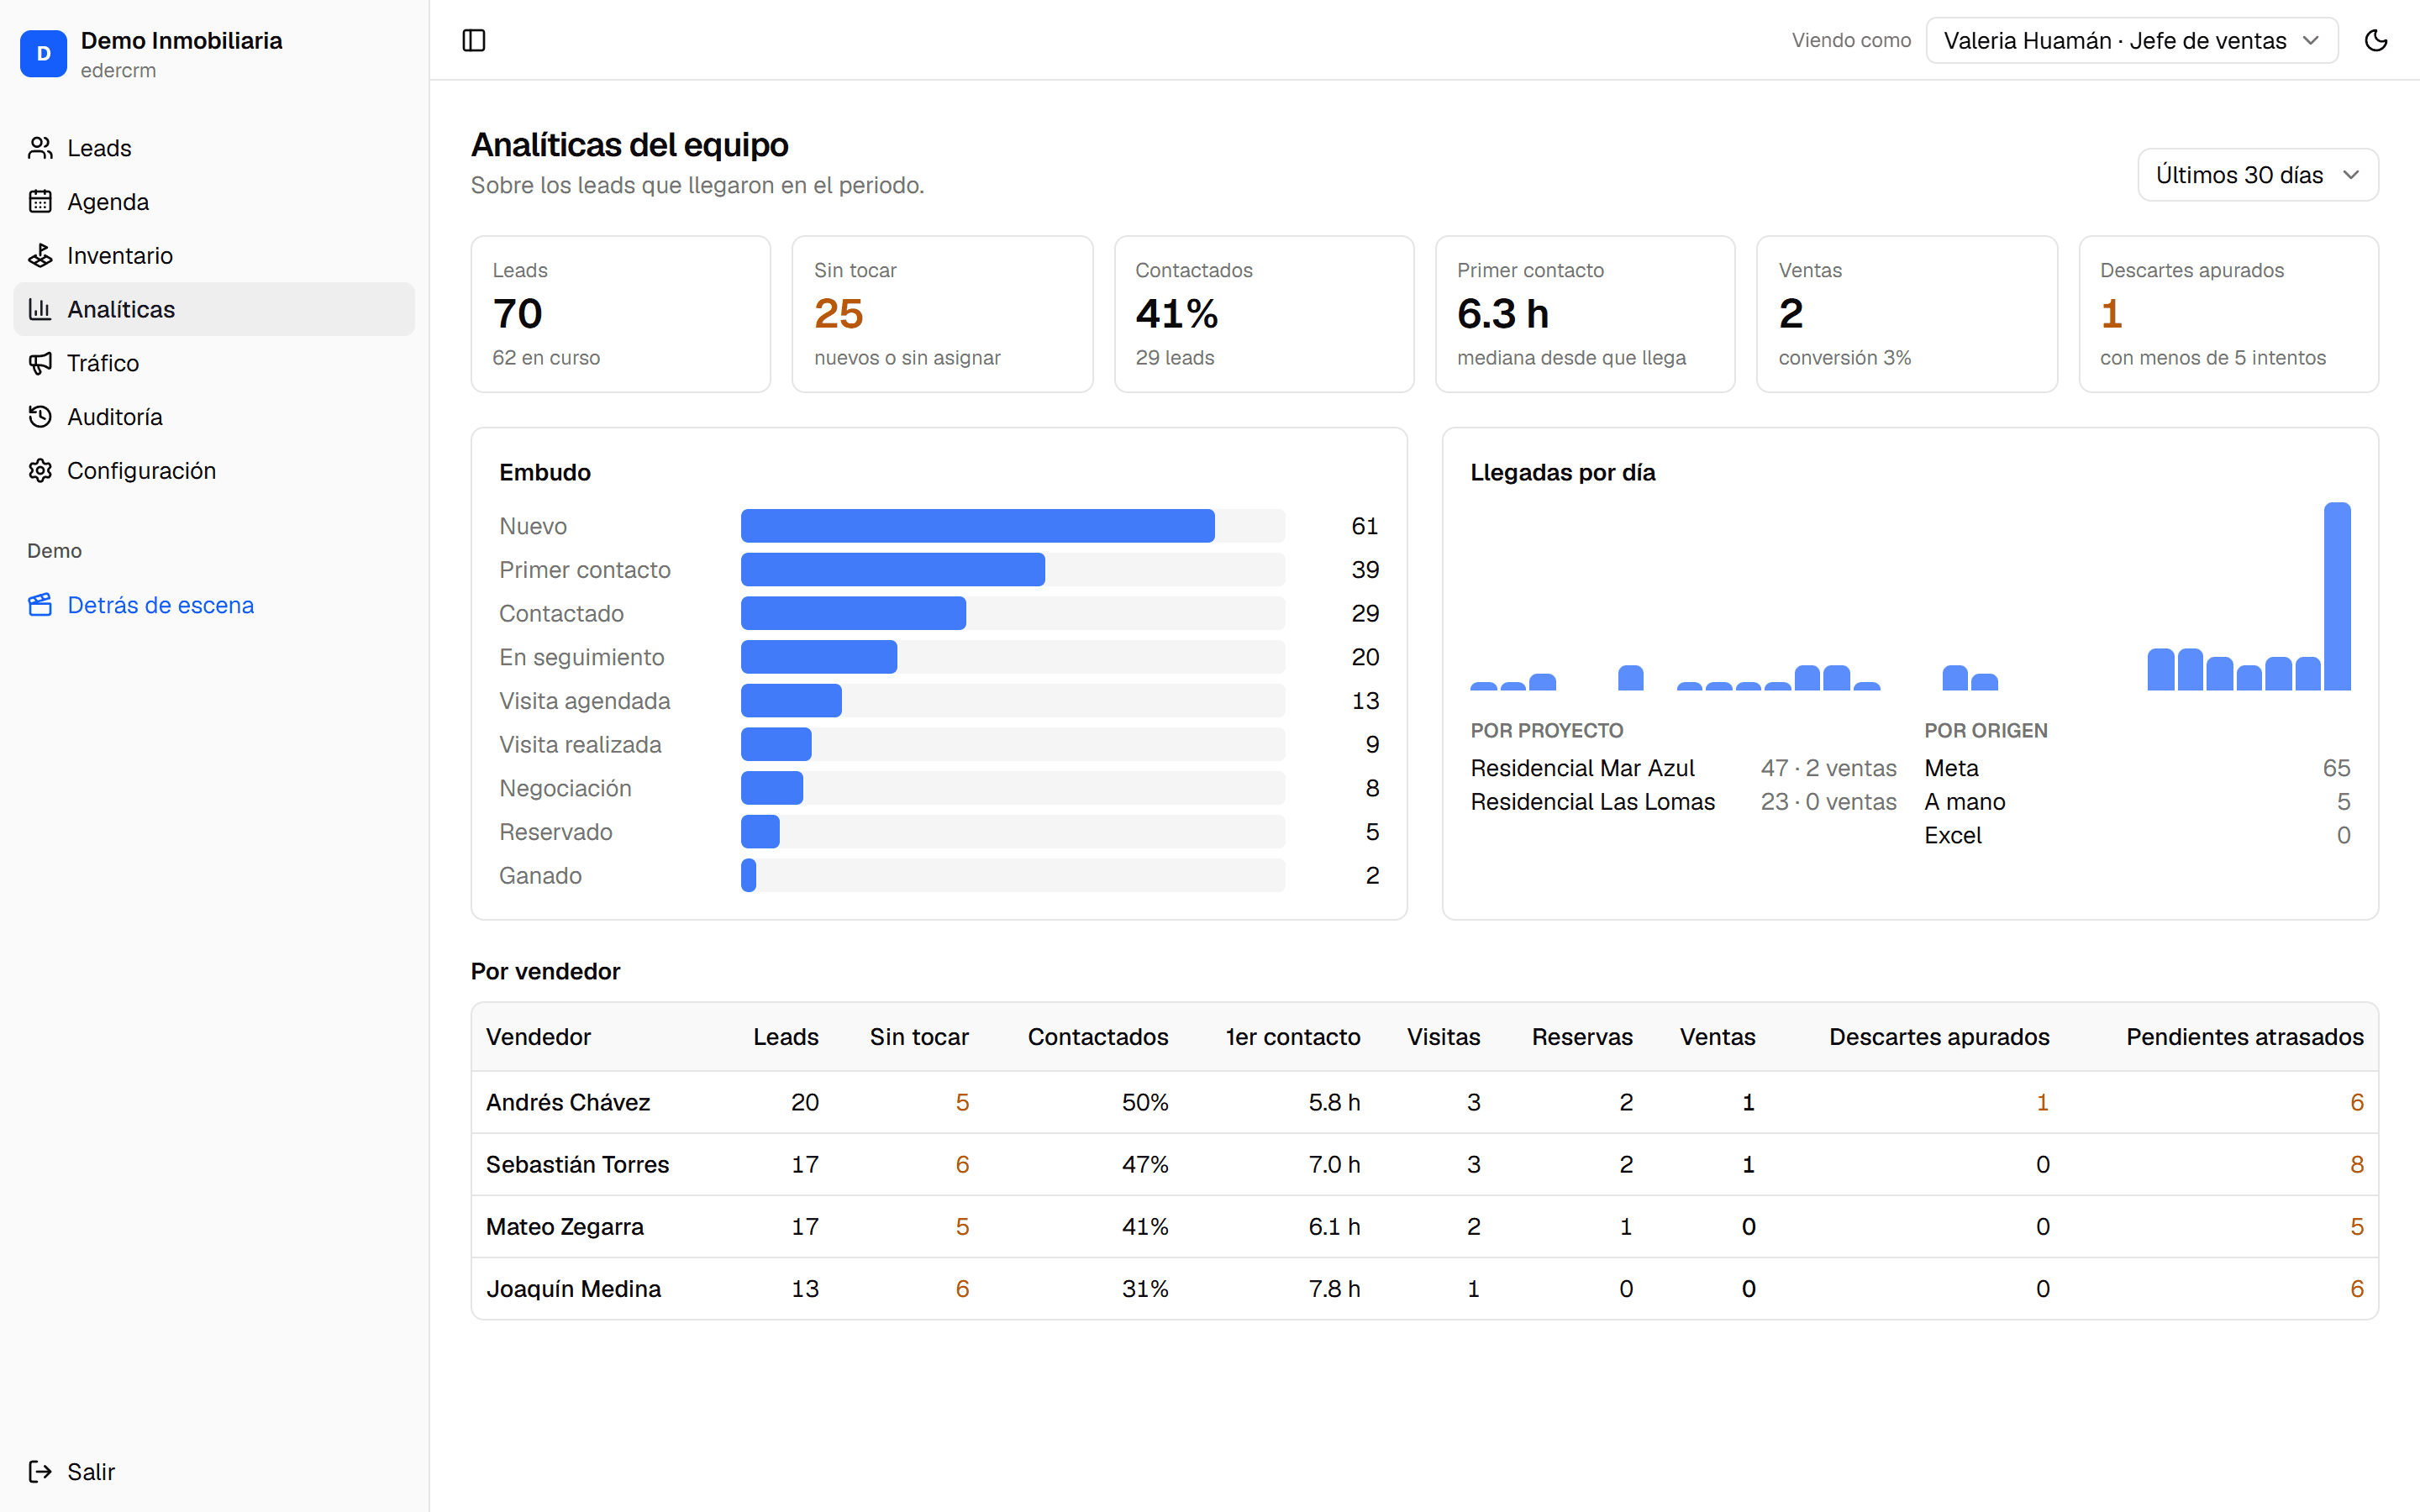
Task: Click the Sin tocar column header
Action: click(x=919, y=1037)
